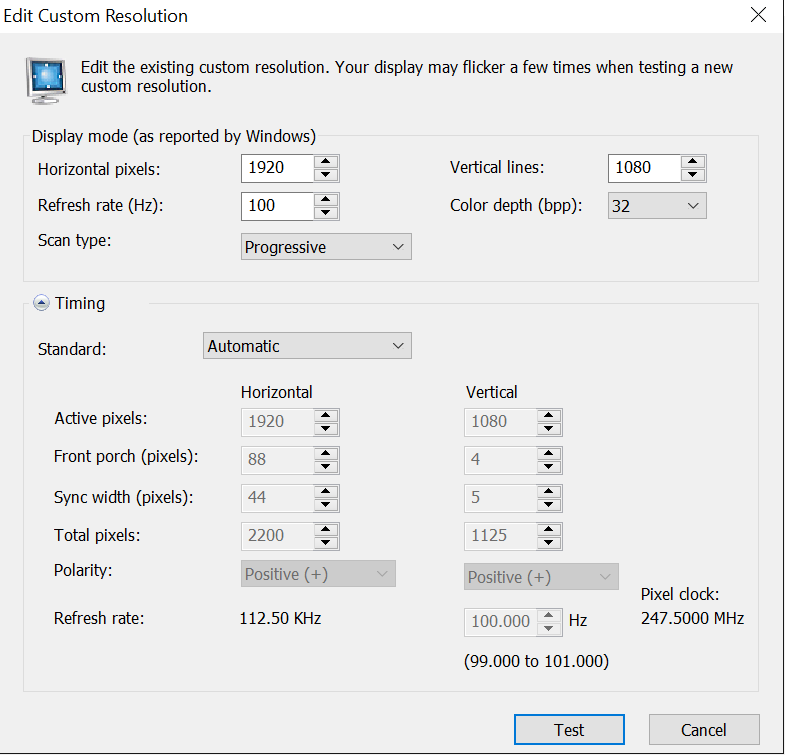Open the Timing Standard Automatic dropdown

pos(307,346)
